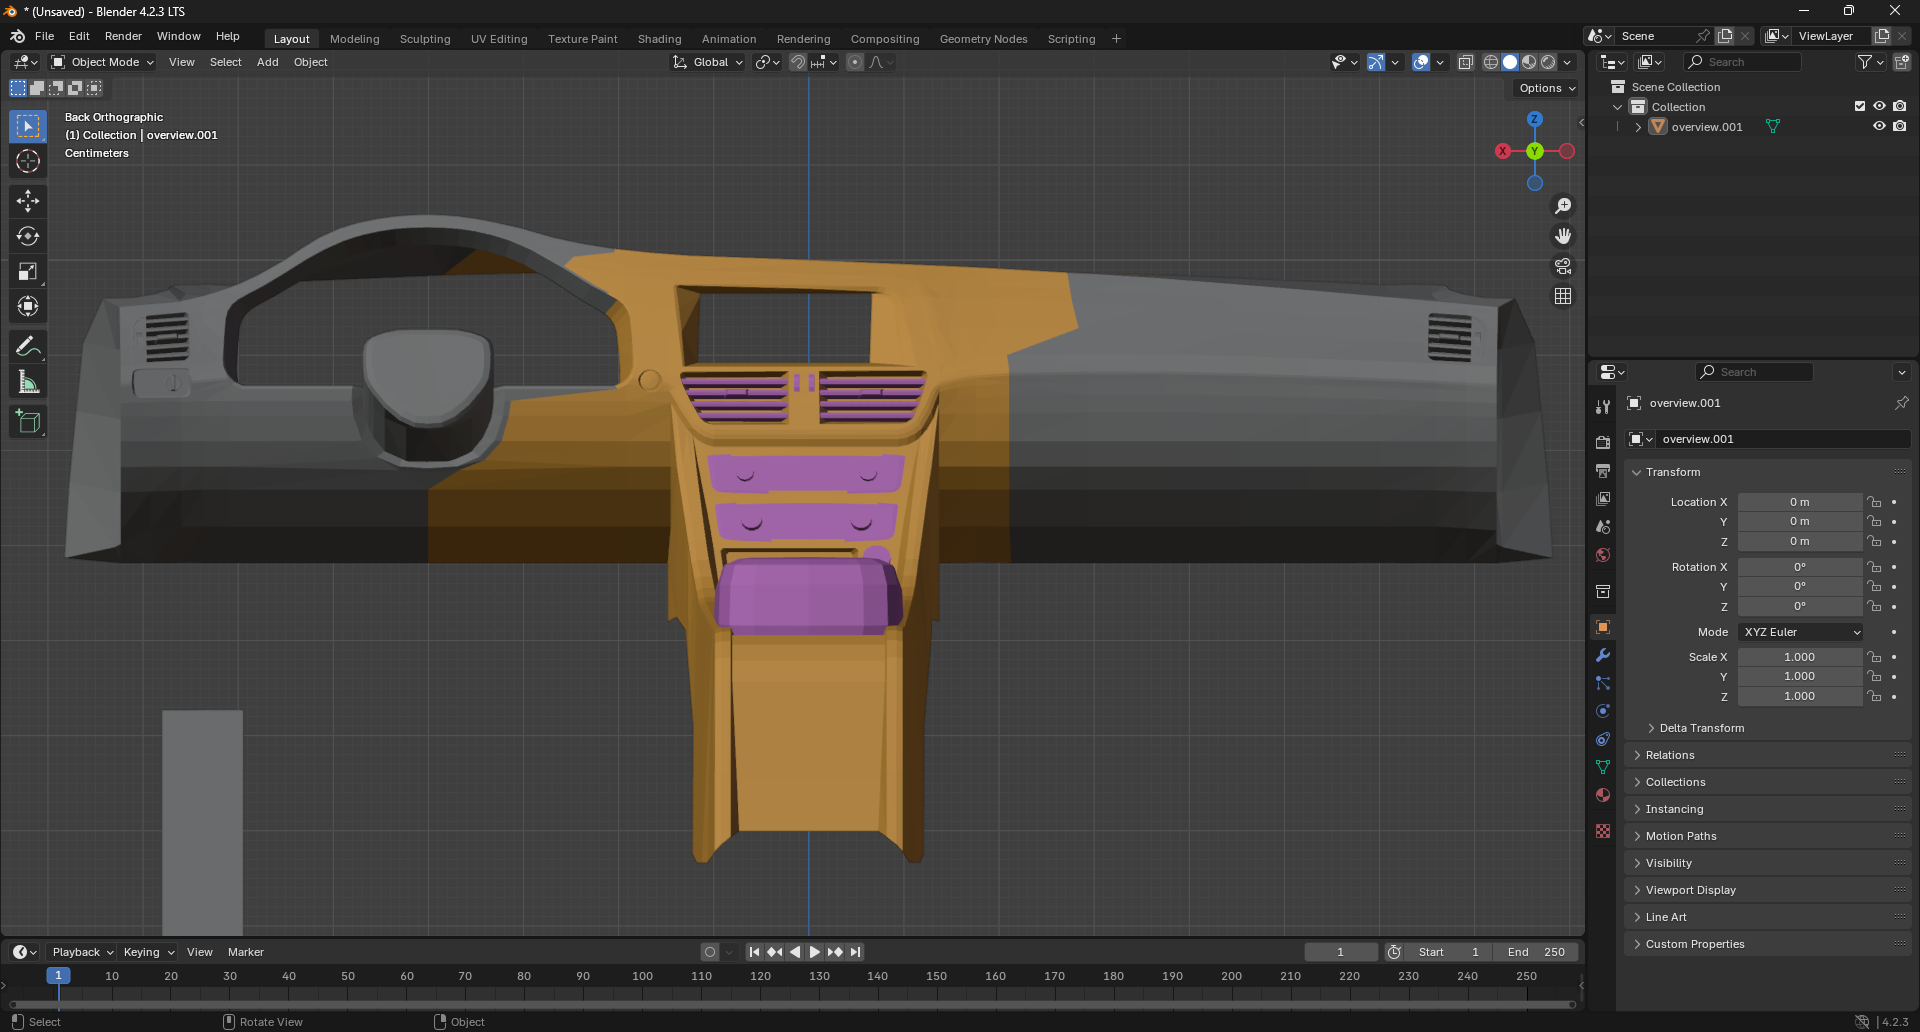Click the outliner Search field

pyautogui.click(x=1743, y=62)
